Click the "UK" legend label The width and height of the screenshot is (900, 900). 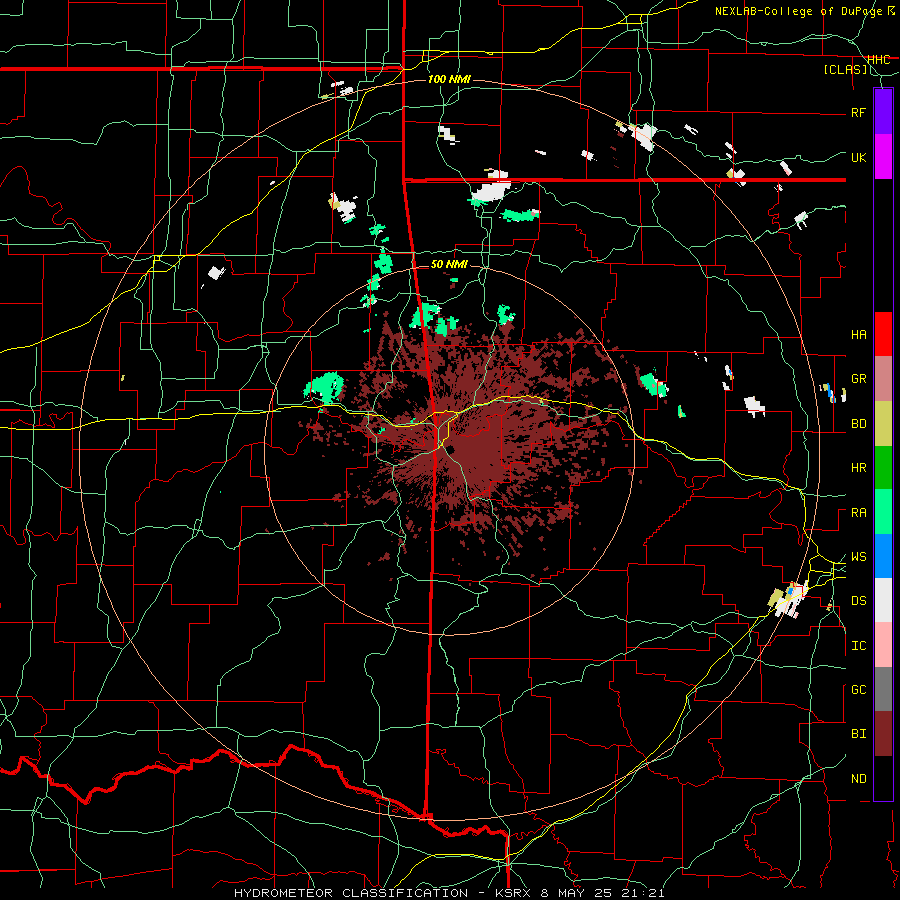click(858, 157)
